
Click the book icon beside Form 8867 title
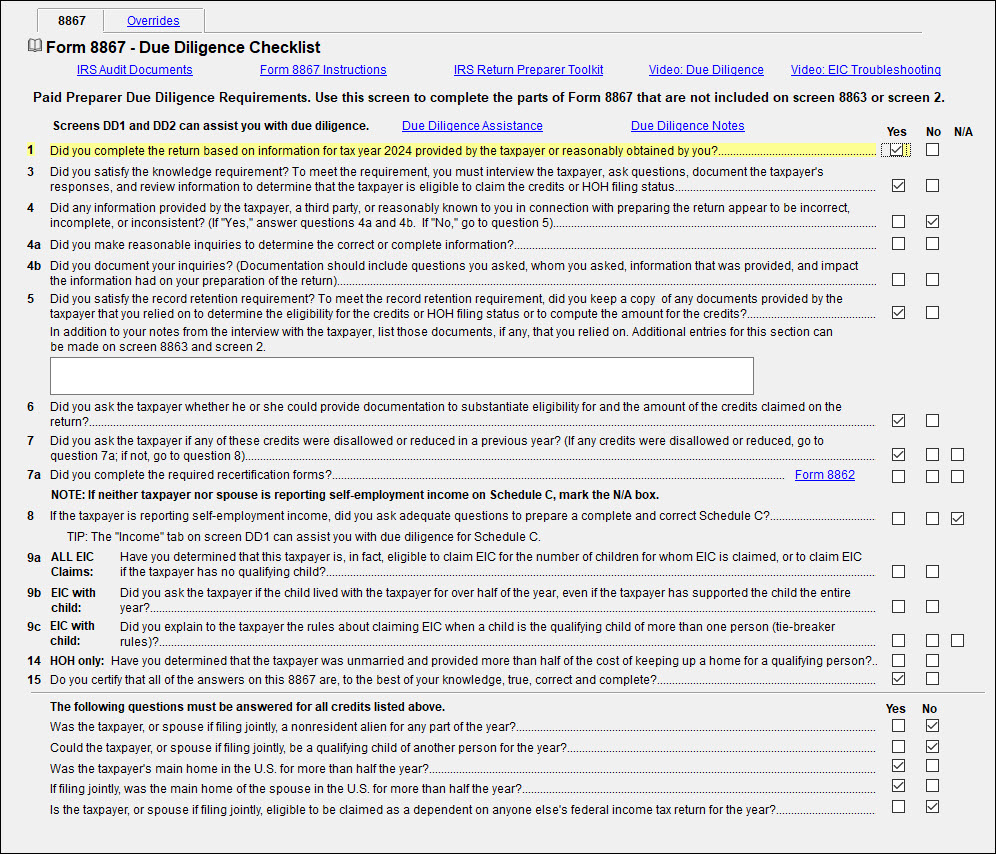(x=35, y=46)
